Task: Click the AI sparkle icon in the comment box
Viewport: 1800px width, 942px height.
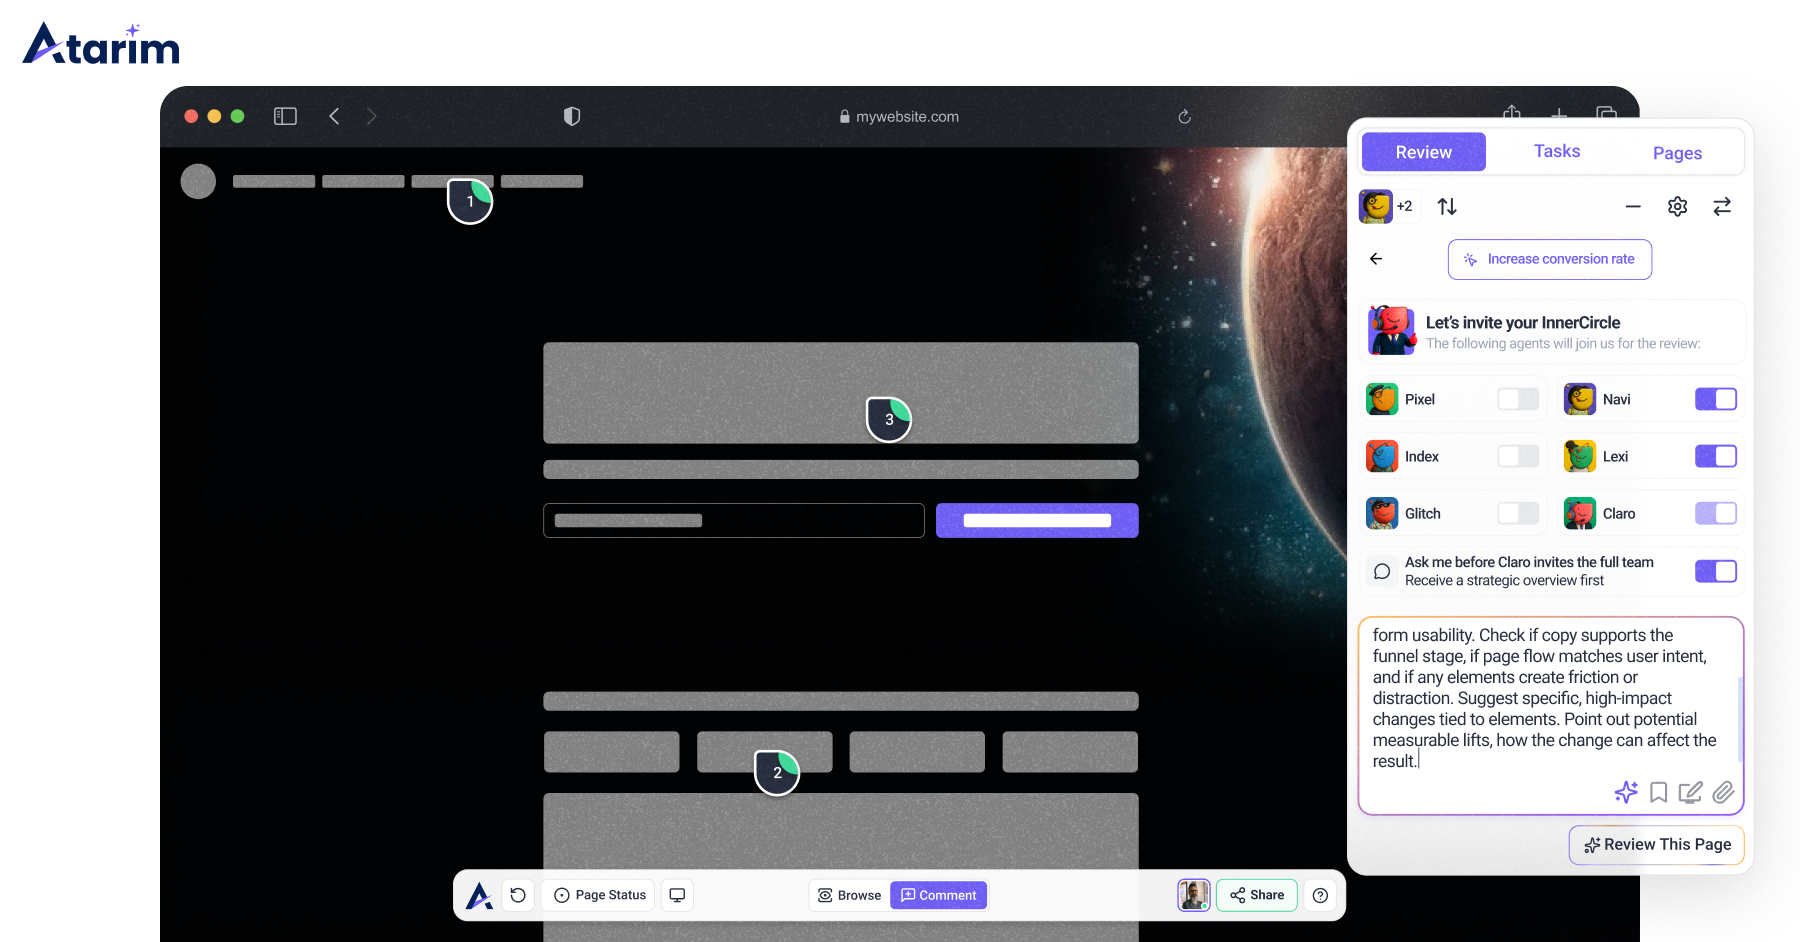Action: (1626, 792)
